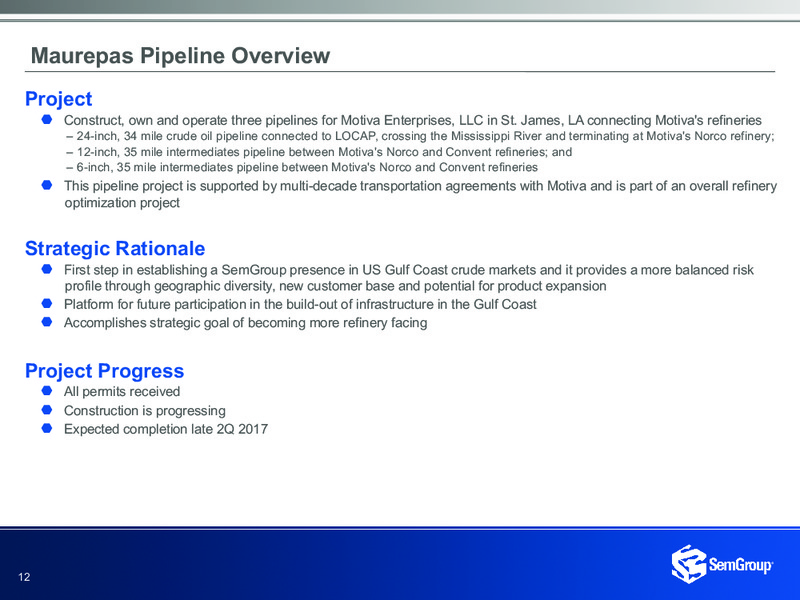The image size is (800, 600).
Task: Click the line starting profile through geographic diversity
Action: click(x=335, y=286)
